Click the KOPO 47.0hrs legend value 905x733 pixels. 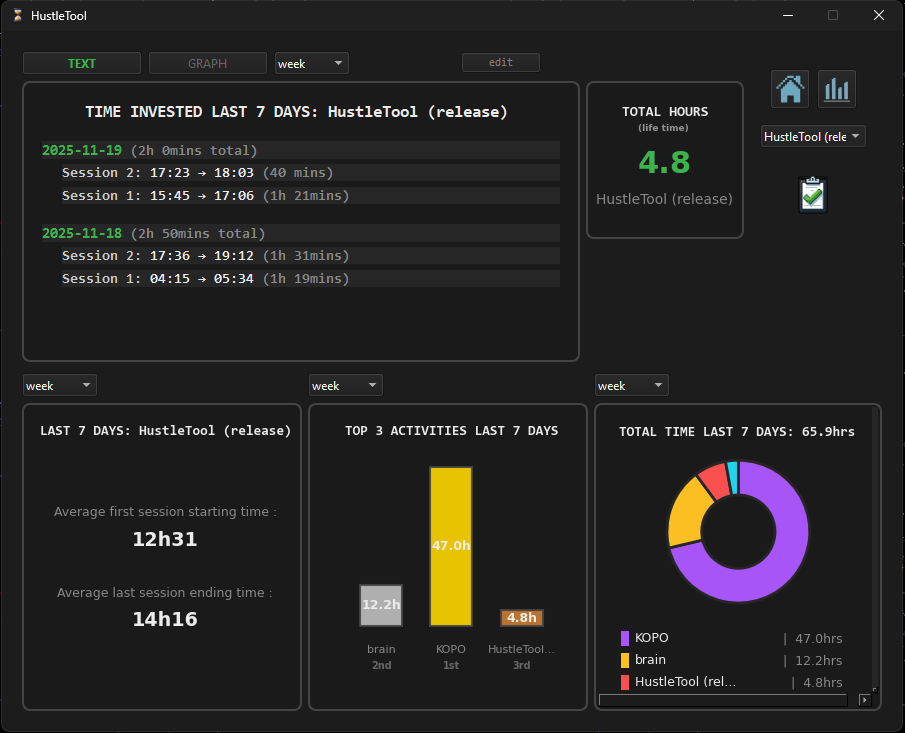tap(818, 639)
